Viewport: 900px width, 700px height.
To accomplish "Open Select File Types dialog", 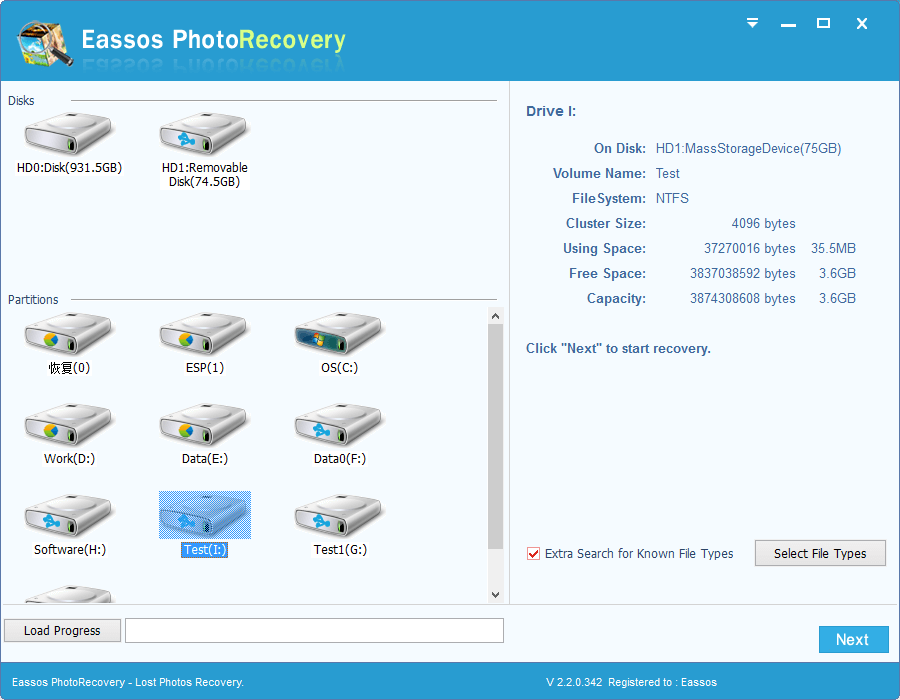I will pyautogui.click(x=820, y=553).
